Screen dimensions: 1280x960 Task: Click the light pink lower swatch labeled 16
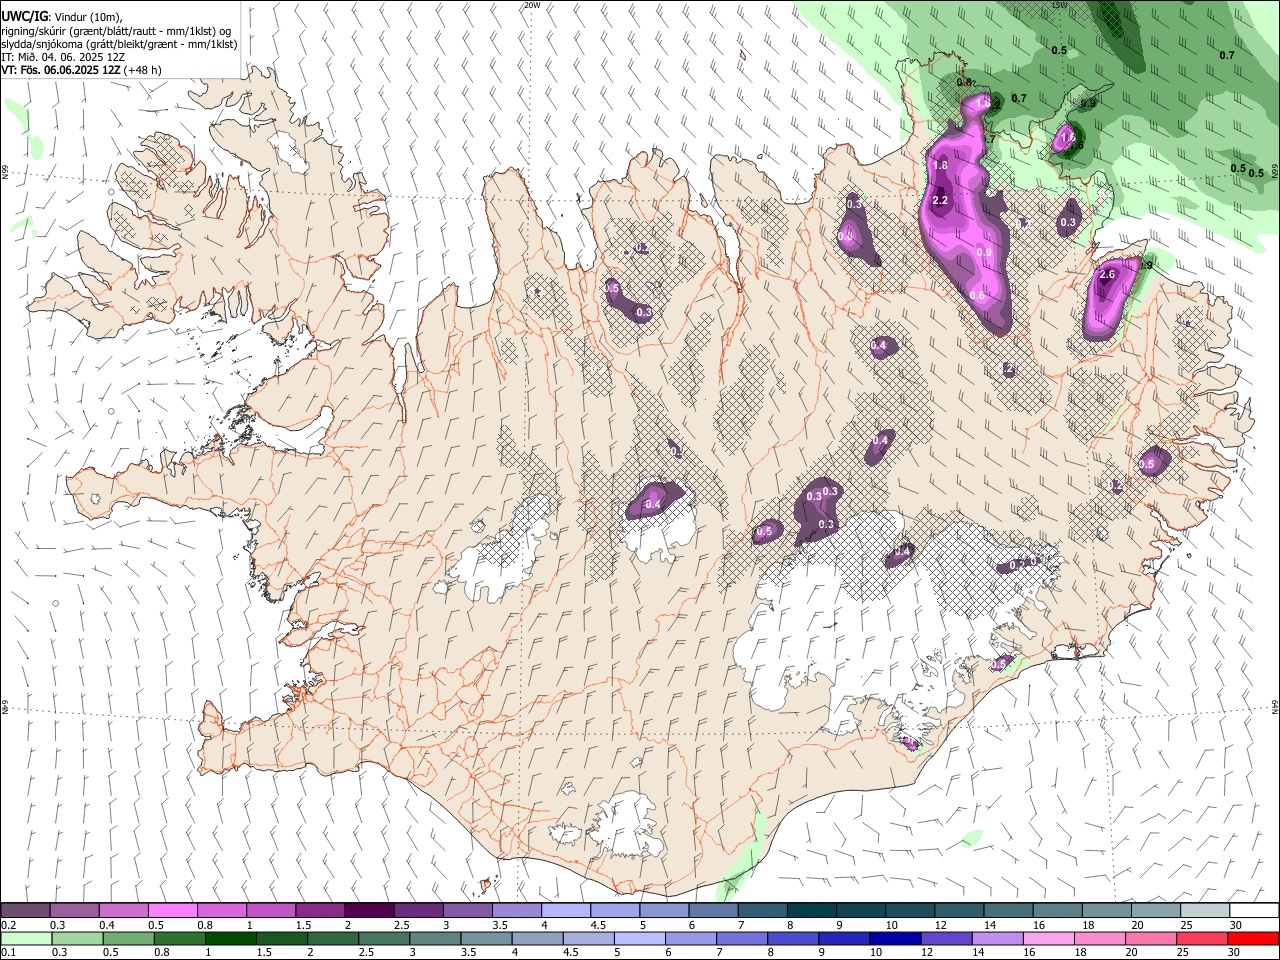click(1047, 938)
